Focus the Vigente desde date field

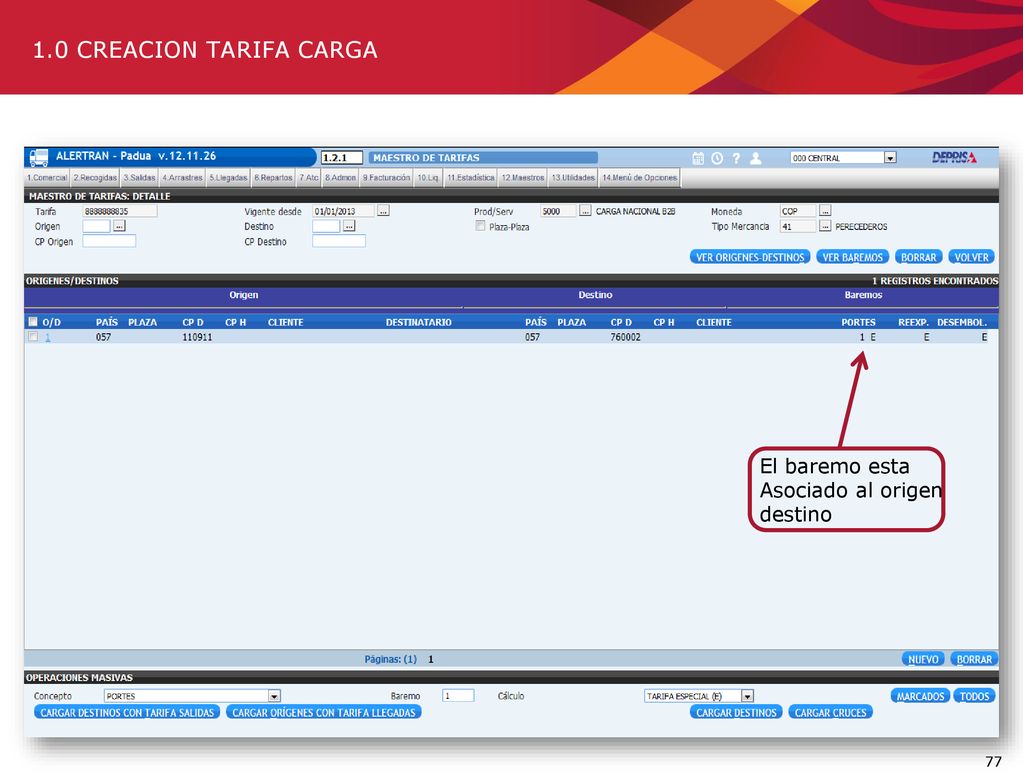343,211
